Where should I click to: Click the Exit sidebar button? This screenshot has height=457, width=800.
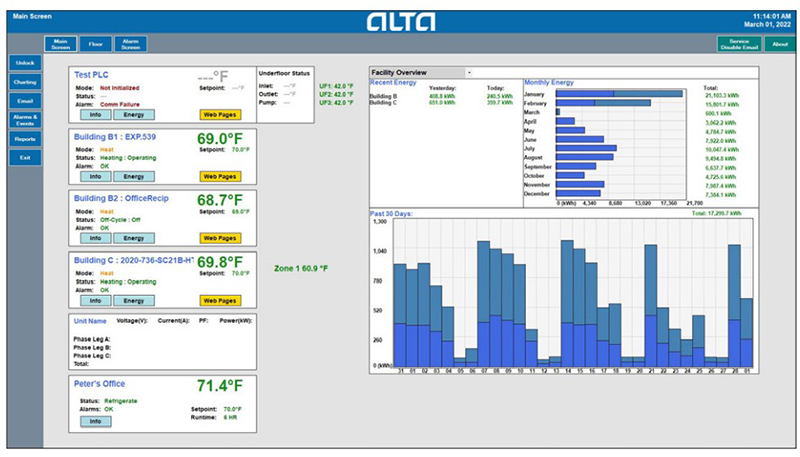point(25,158)
